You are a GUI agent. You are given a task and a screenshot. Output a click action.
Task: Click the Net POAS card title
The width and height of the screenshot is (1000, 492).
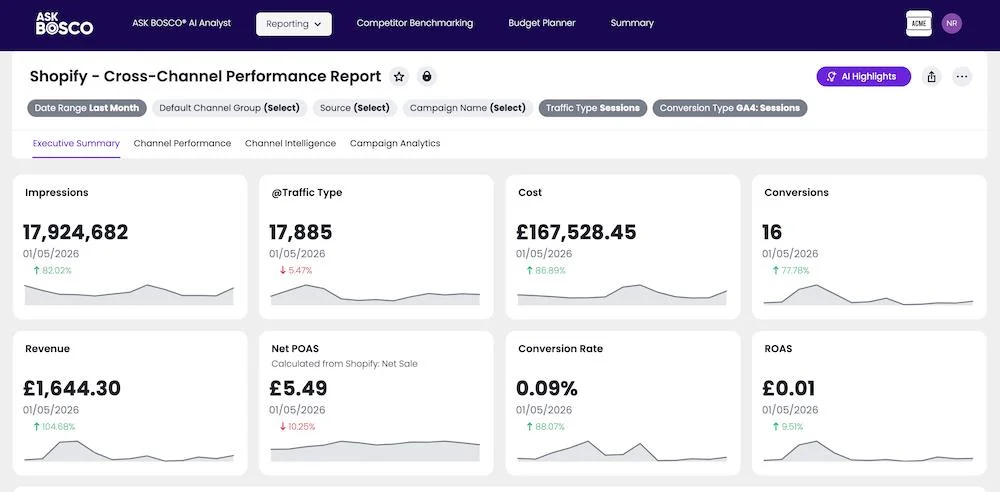click(295, 348)
